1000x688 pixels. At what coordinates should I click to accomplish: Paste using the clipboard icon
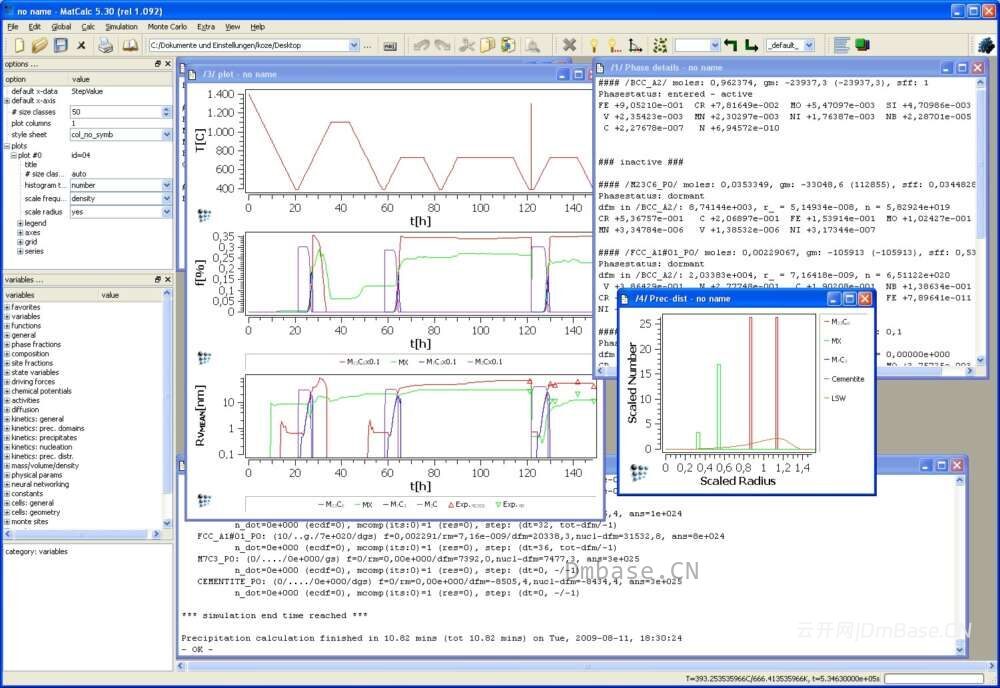(509, 45)
